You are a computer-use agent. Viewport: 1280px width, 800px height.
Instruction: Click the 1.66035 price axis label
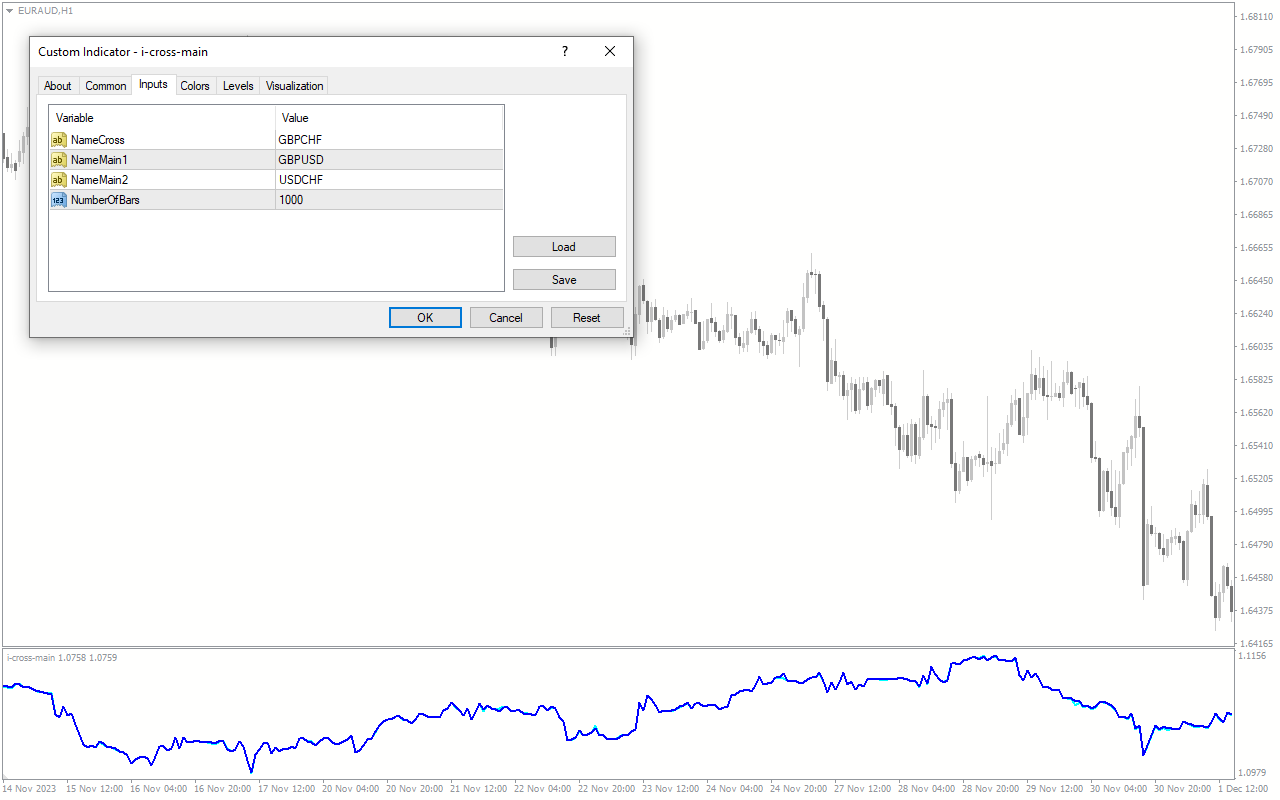(1256, 347)
